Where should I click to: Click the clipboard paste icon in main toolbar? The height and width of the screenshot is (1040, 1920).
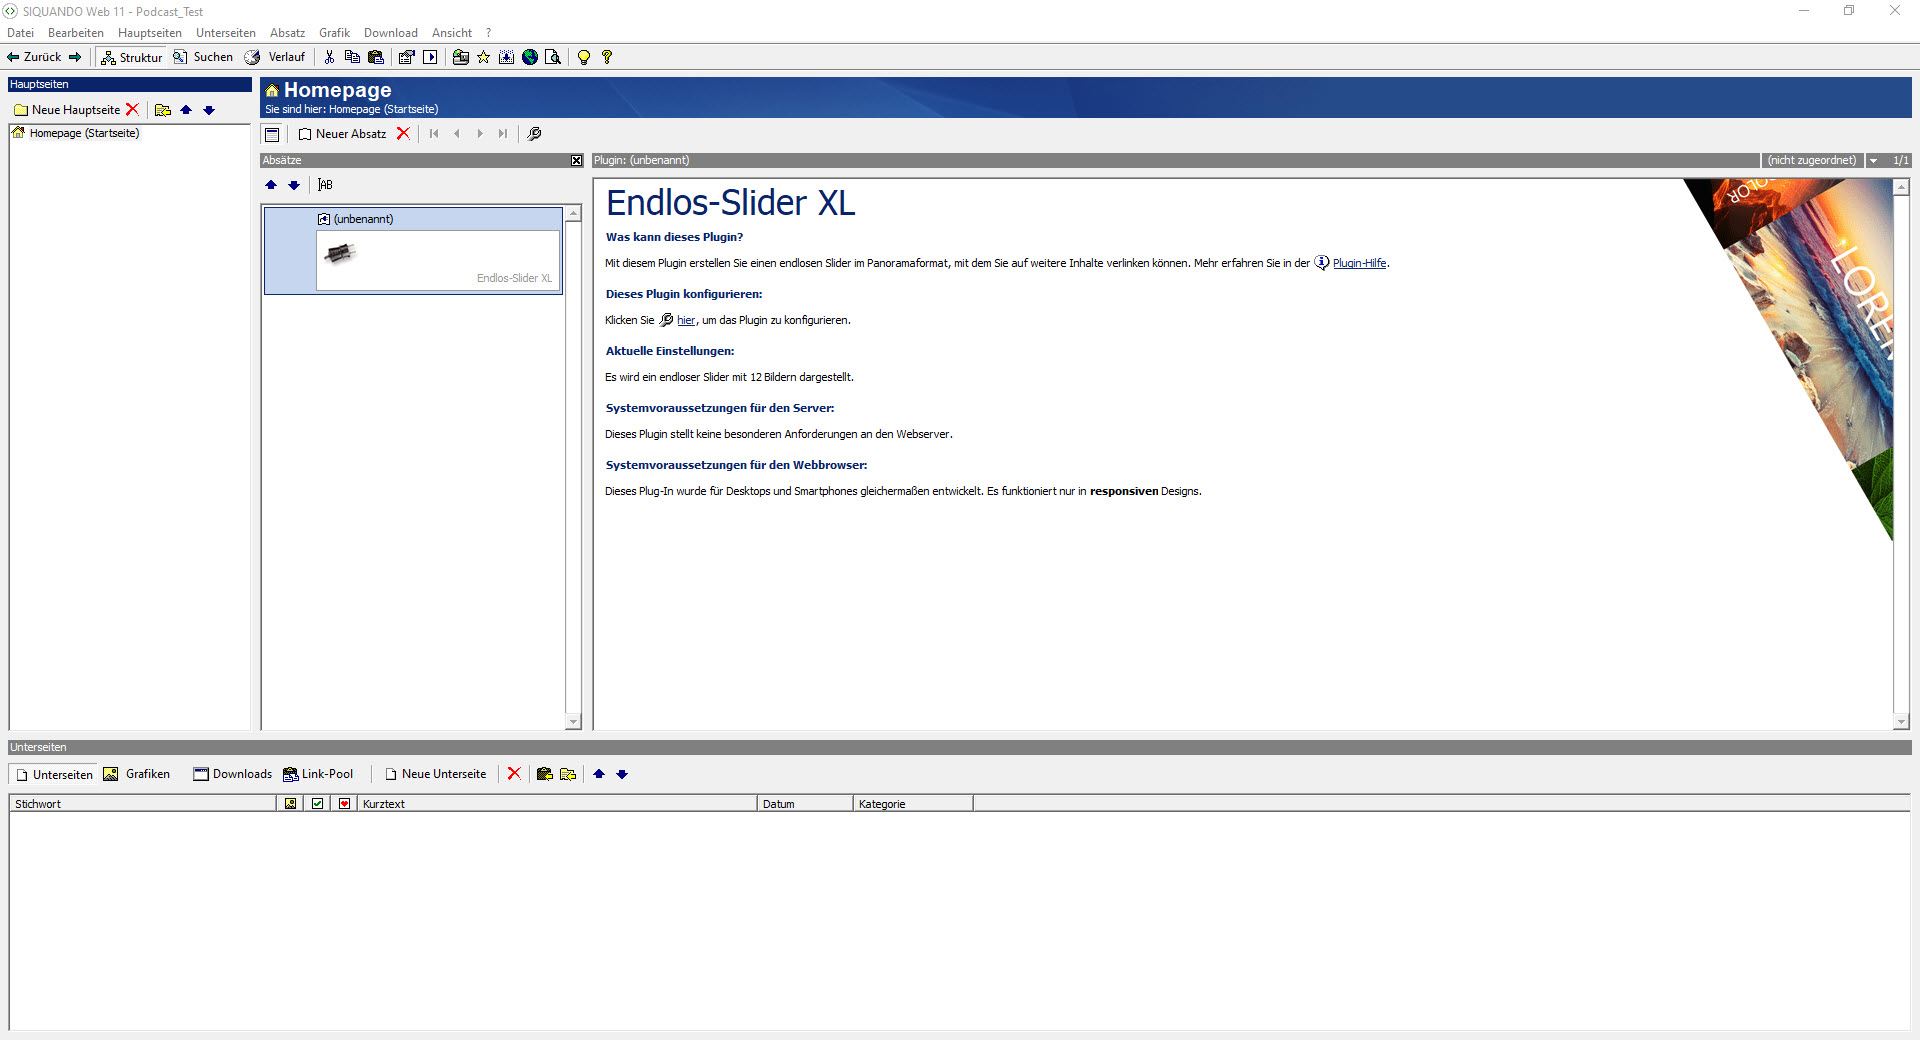coord(376,57)
